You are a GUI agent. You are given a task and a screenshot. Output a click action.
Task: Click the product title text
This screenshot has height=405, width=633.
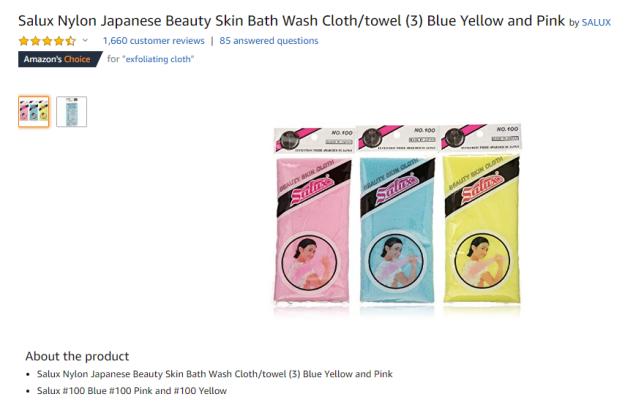291,21
